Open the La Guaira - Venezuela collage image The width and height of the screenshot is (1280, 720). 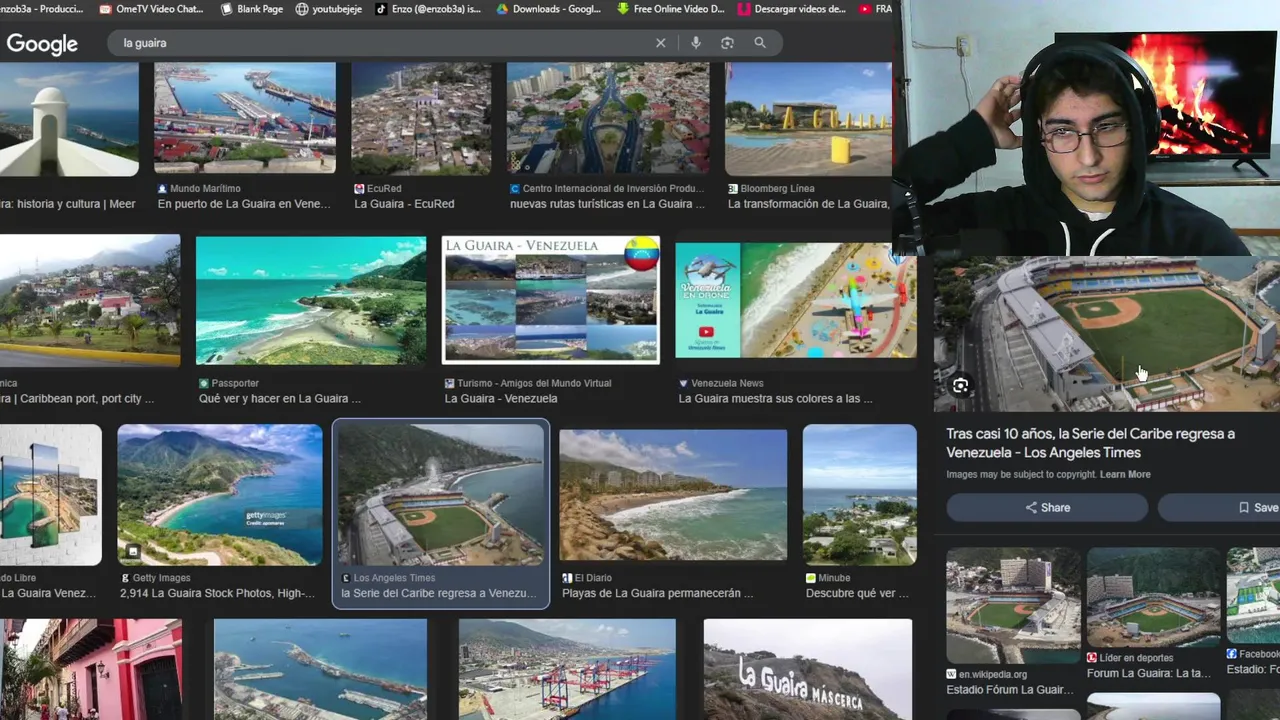click(x=551, y=300)
